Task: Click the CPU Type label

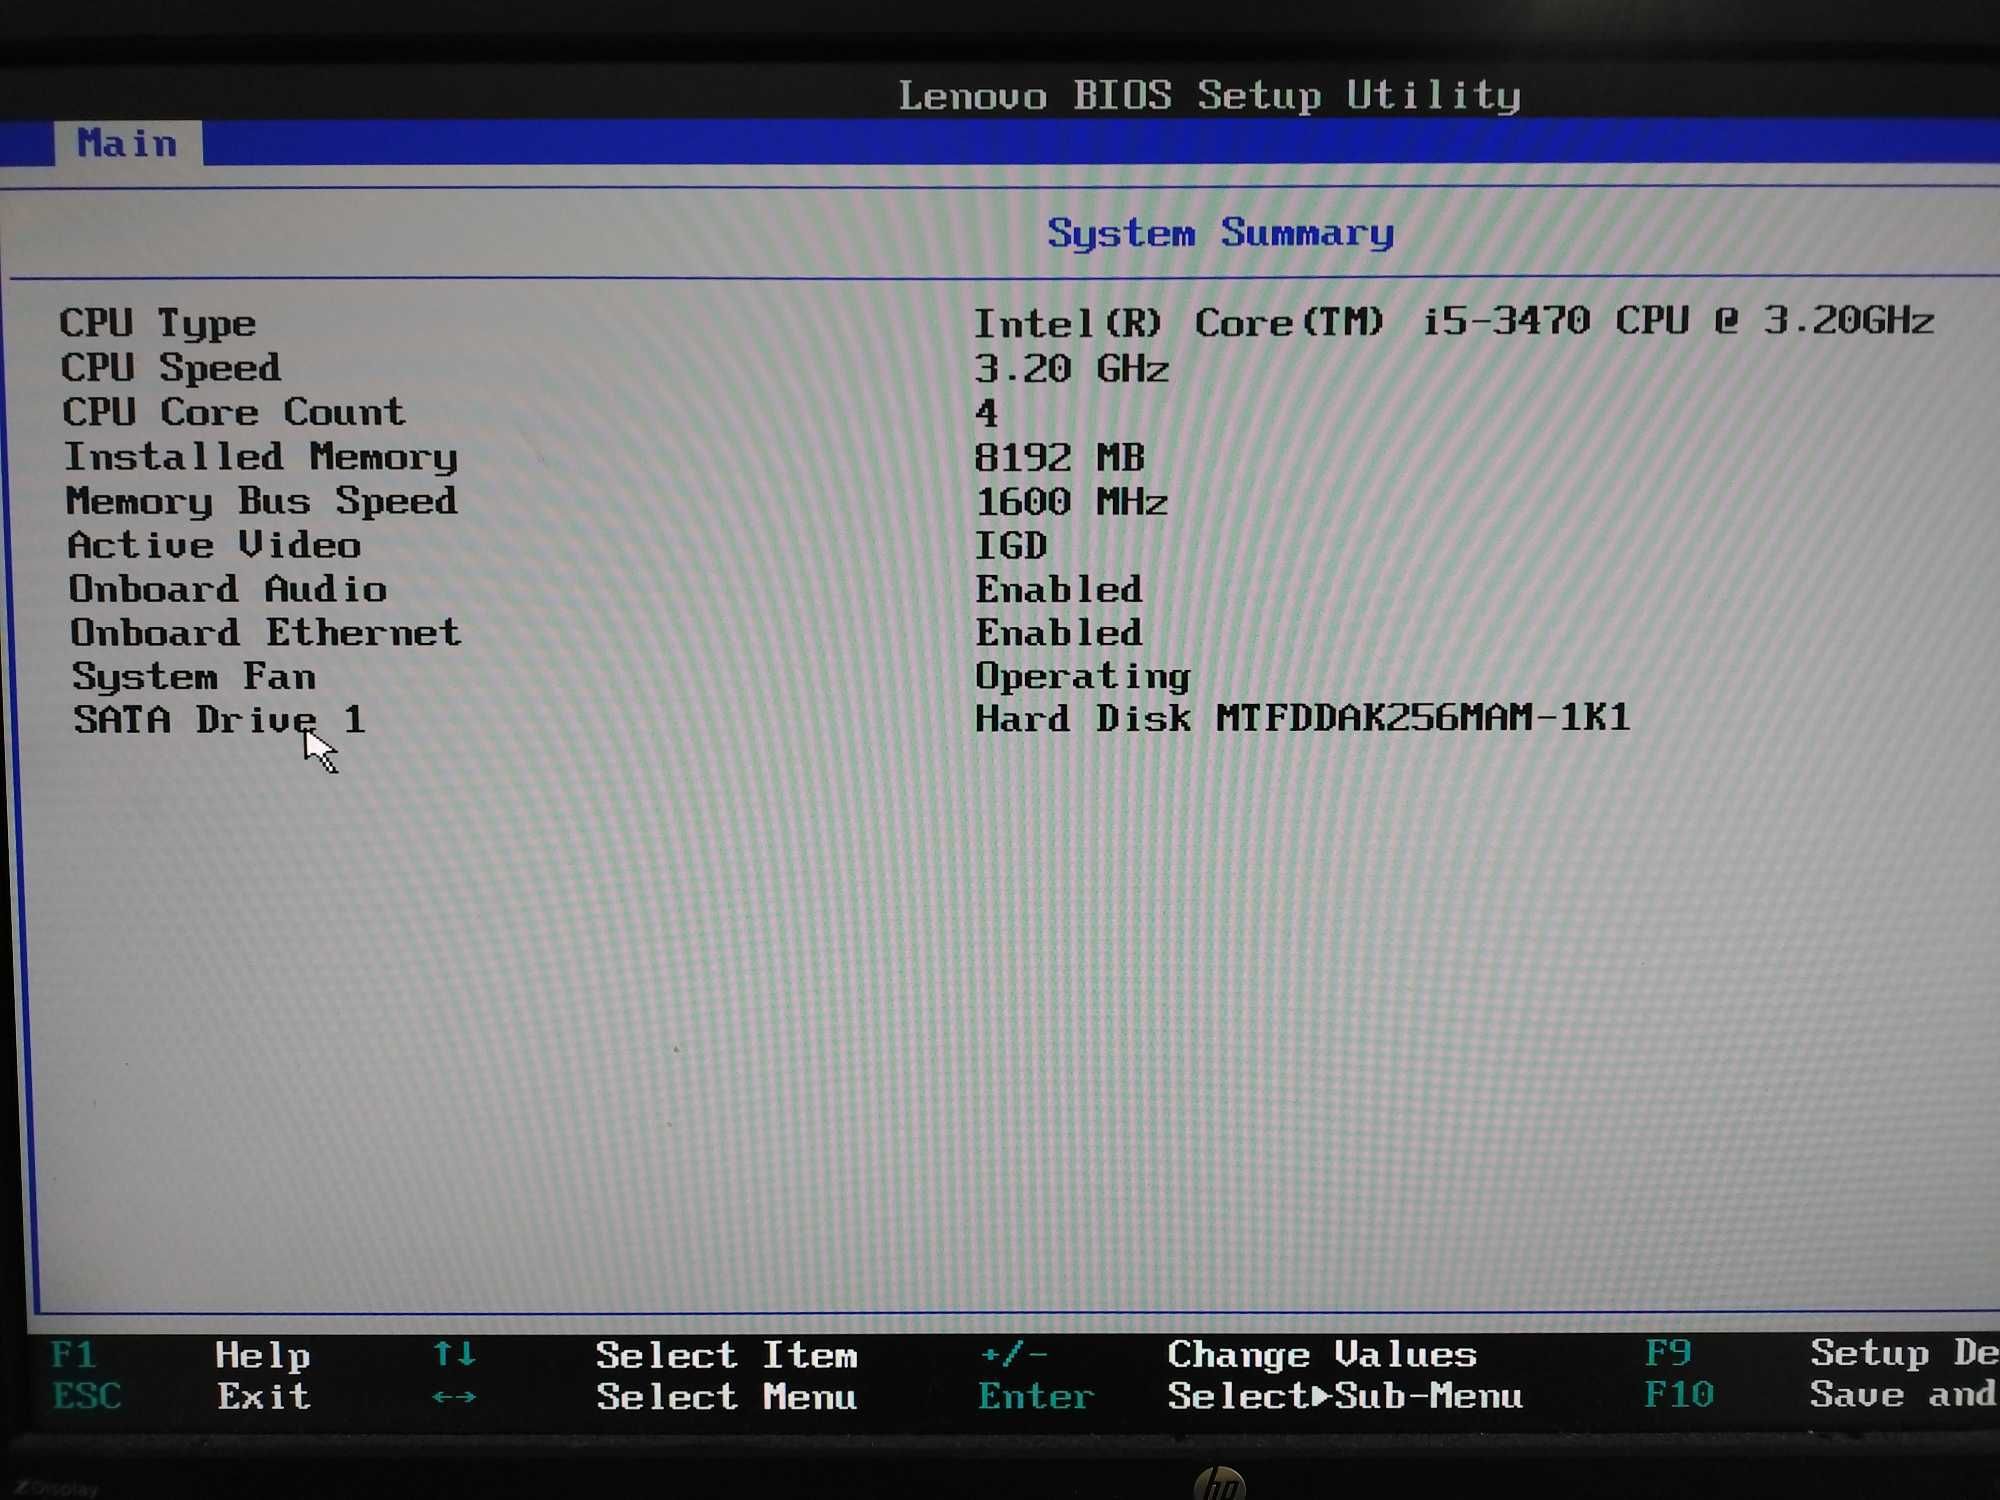Action: 158,324
